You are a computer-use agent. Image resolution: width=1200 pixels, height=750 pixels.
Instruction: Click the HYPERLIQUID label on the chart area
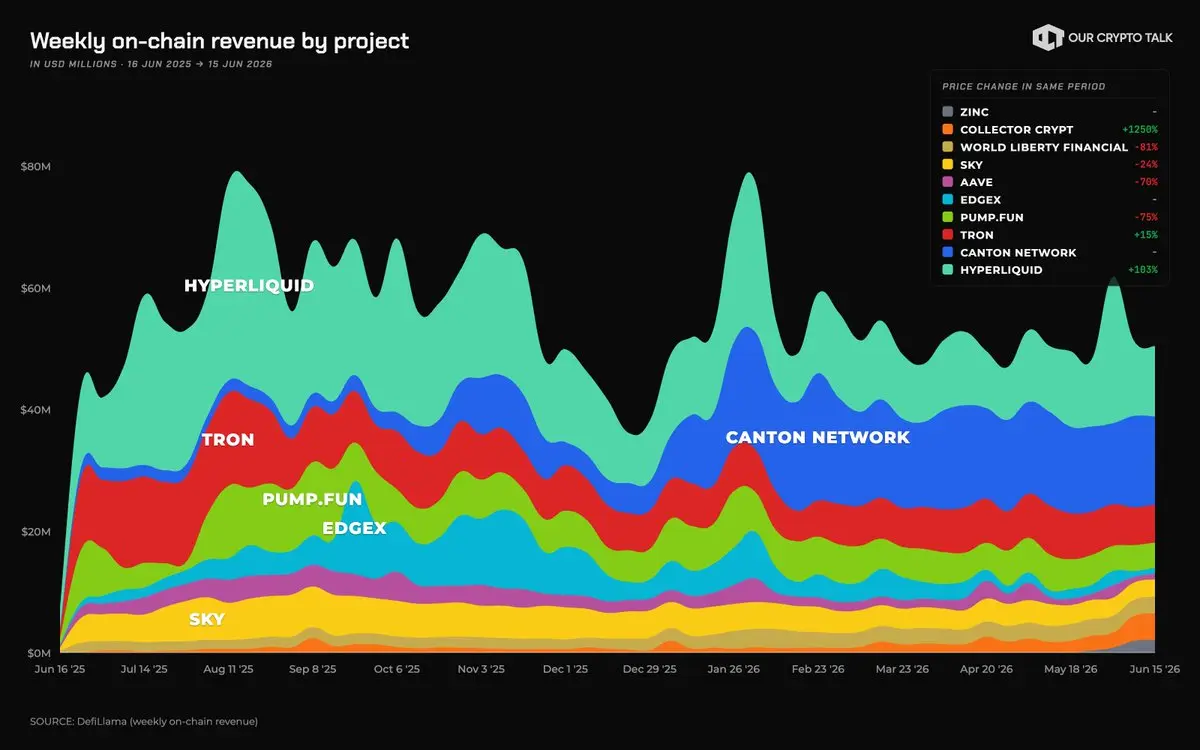(249, 286)
